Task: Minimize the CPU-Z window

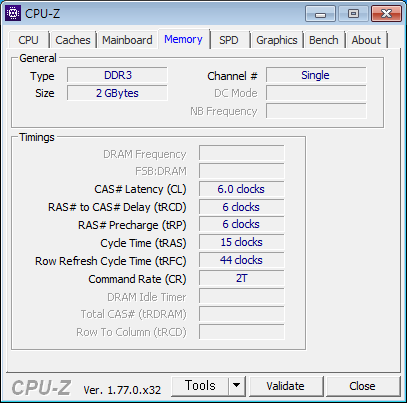Action: (x=320, y=14)
